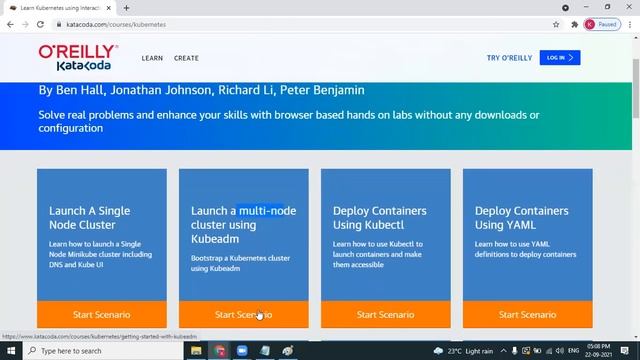
Task: Click 'Bootstrap a Kubernetes cluster using Kubeadm' text
Action: 240,263
